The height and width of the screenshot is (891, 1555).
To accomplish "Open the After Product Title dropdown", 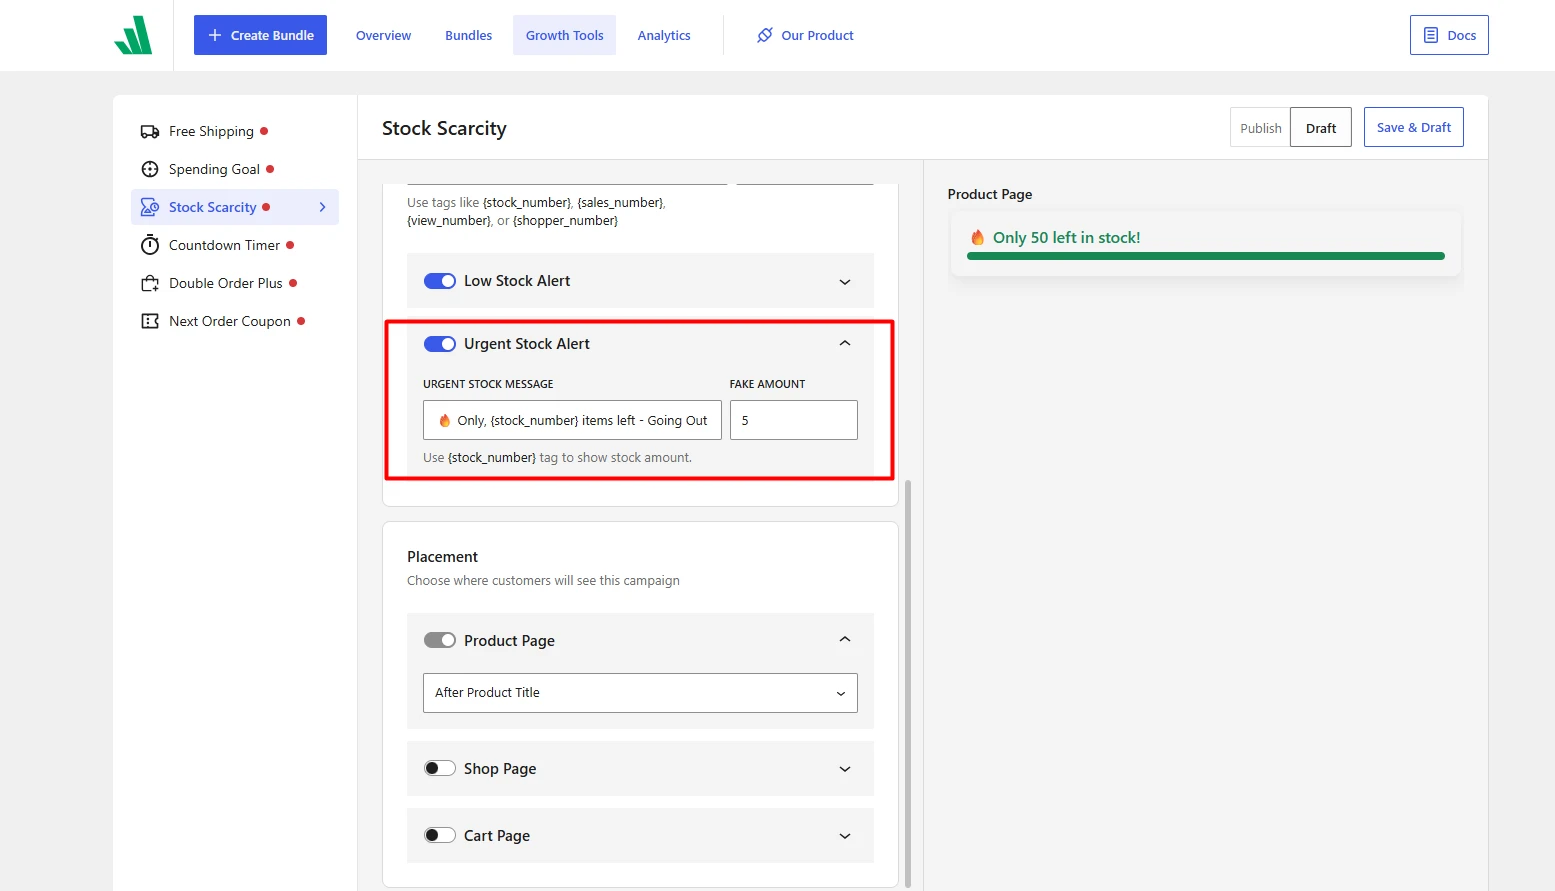I will [x=640, y=693].
